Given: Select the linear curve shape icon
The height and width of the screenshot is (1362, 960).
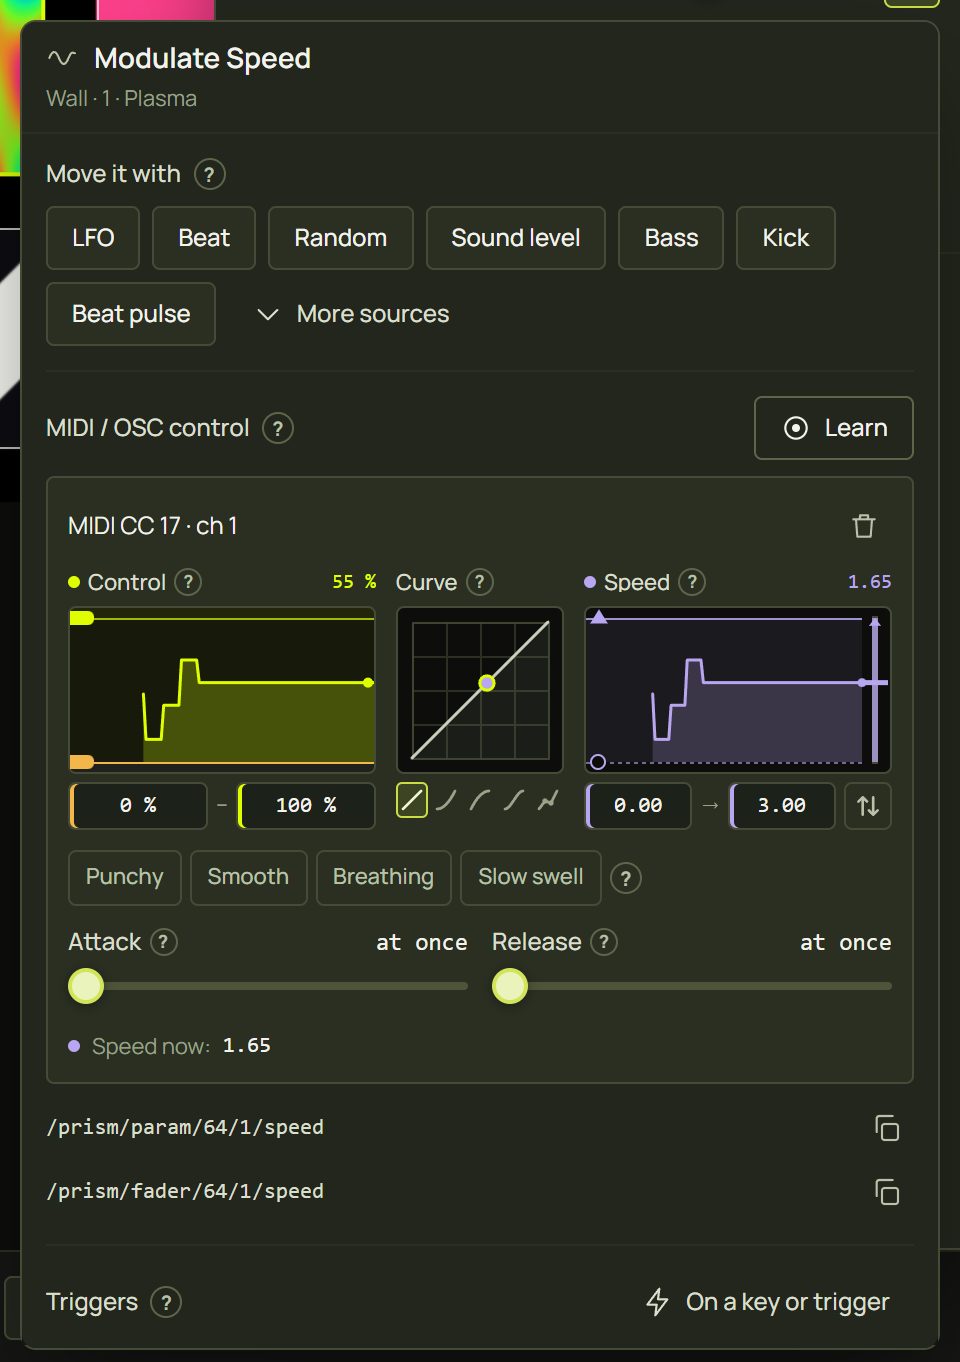Looking at the screenshot, I should (x=412, y=800).
